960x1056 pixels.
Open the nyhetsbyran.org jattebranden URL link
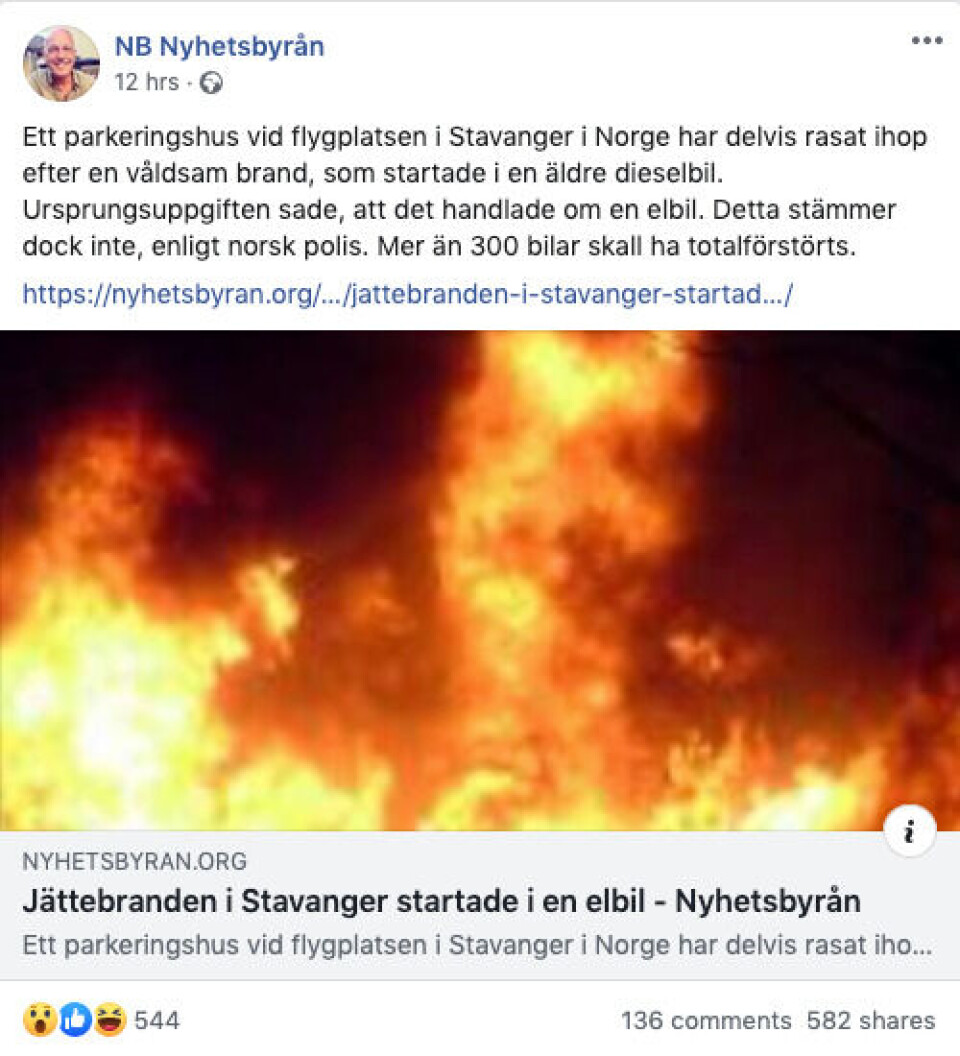click(x=408, y=294)
